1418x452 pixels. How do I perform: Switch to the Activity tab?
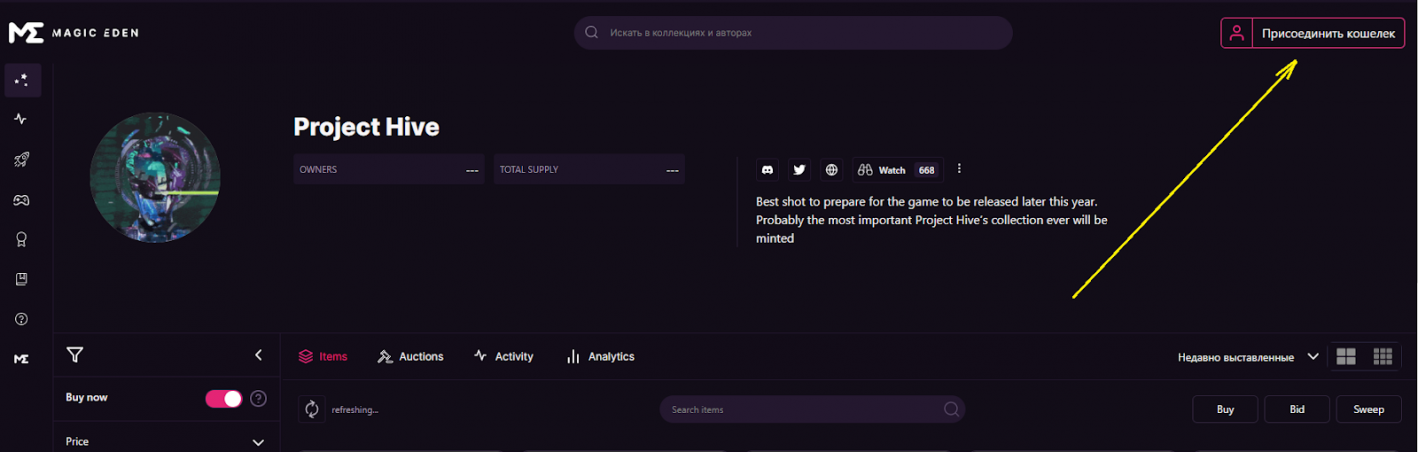[x=503, y=356]
